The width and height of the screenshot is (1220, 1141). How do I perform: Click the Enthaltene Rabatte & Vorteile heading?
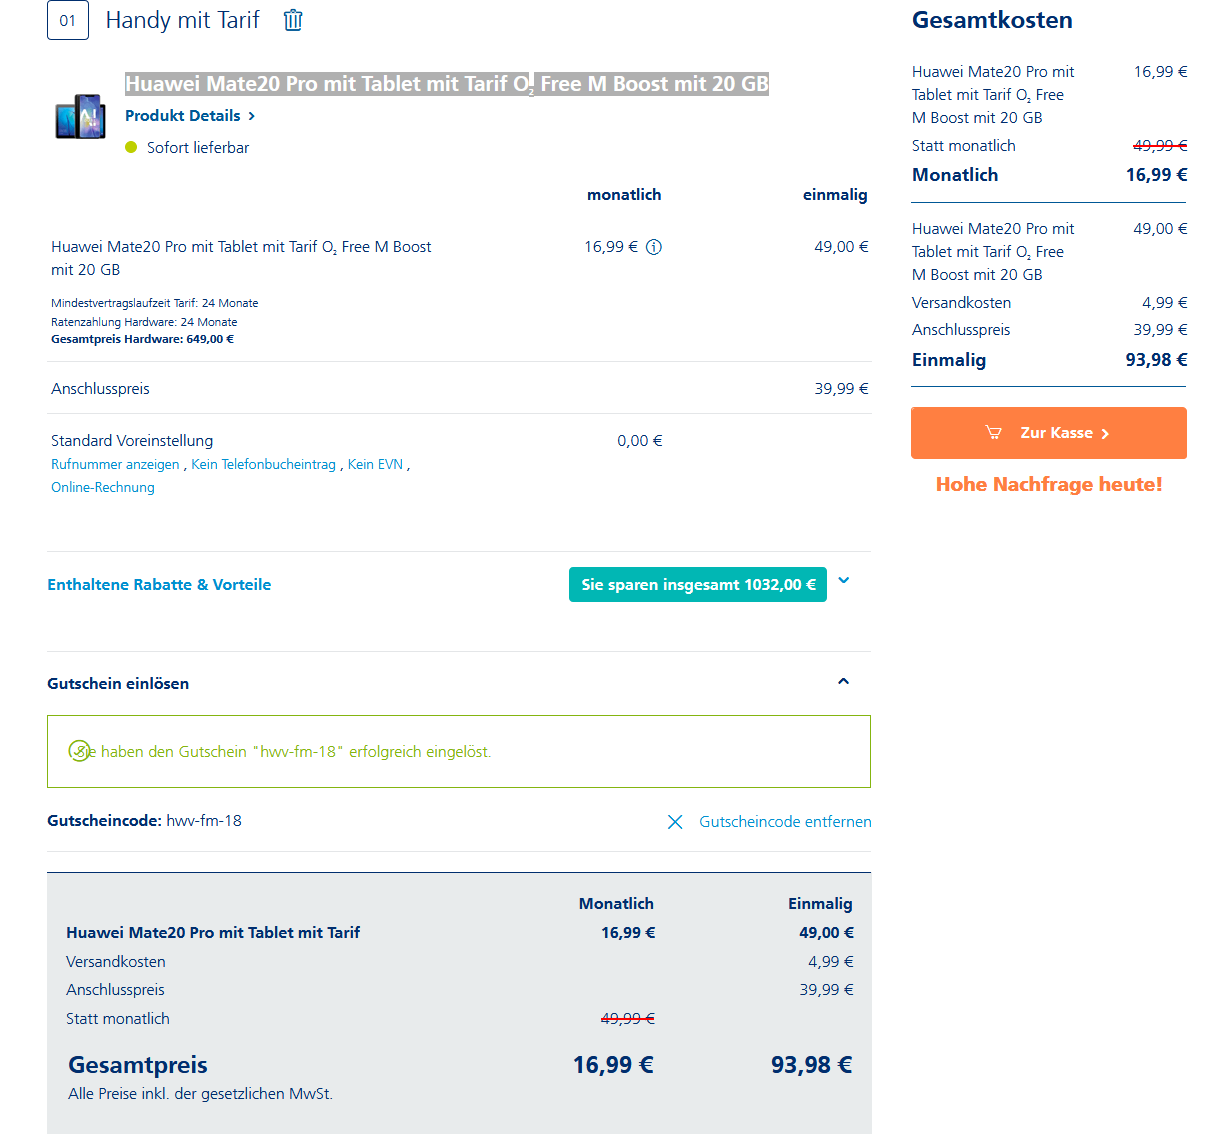[159, 585]
